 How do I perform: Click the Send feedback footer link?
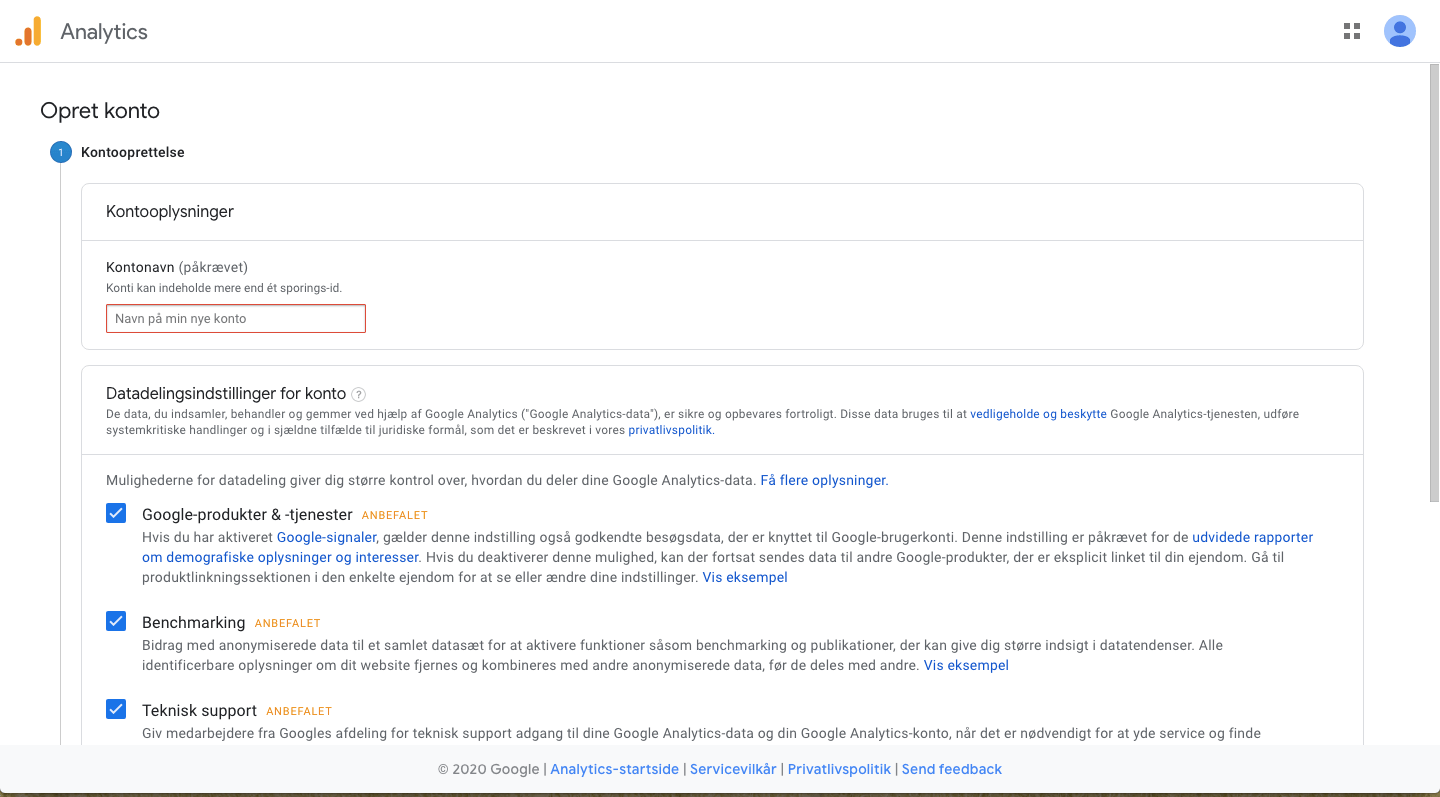click(x=952, y=769)
